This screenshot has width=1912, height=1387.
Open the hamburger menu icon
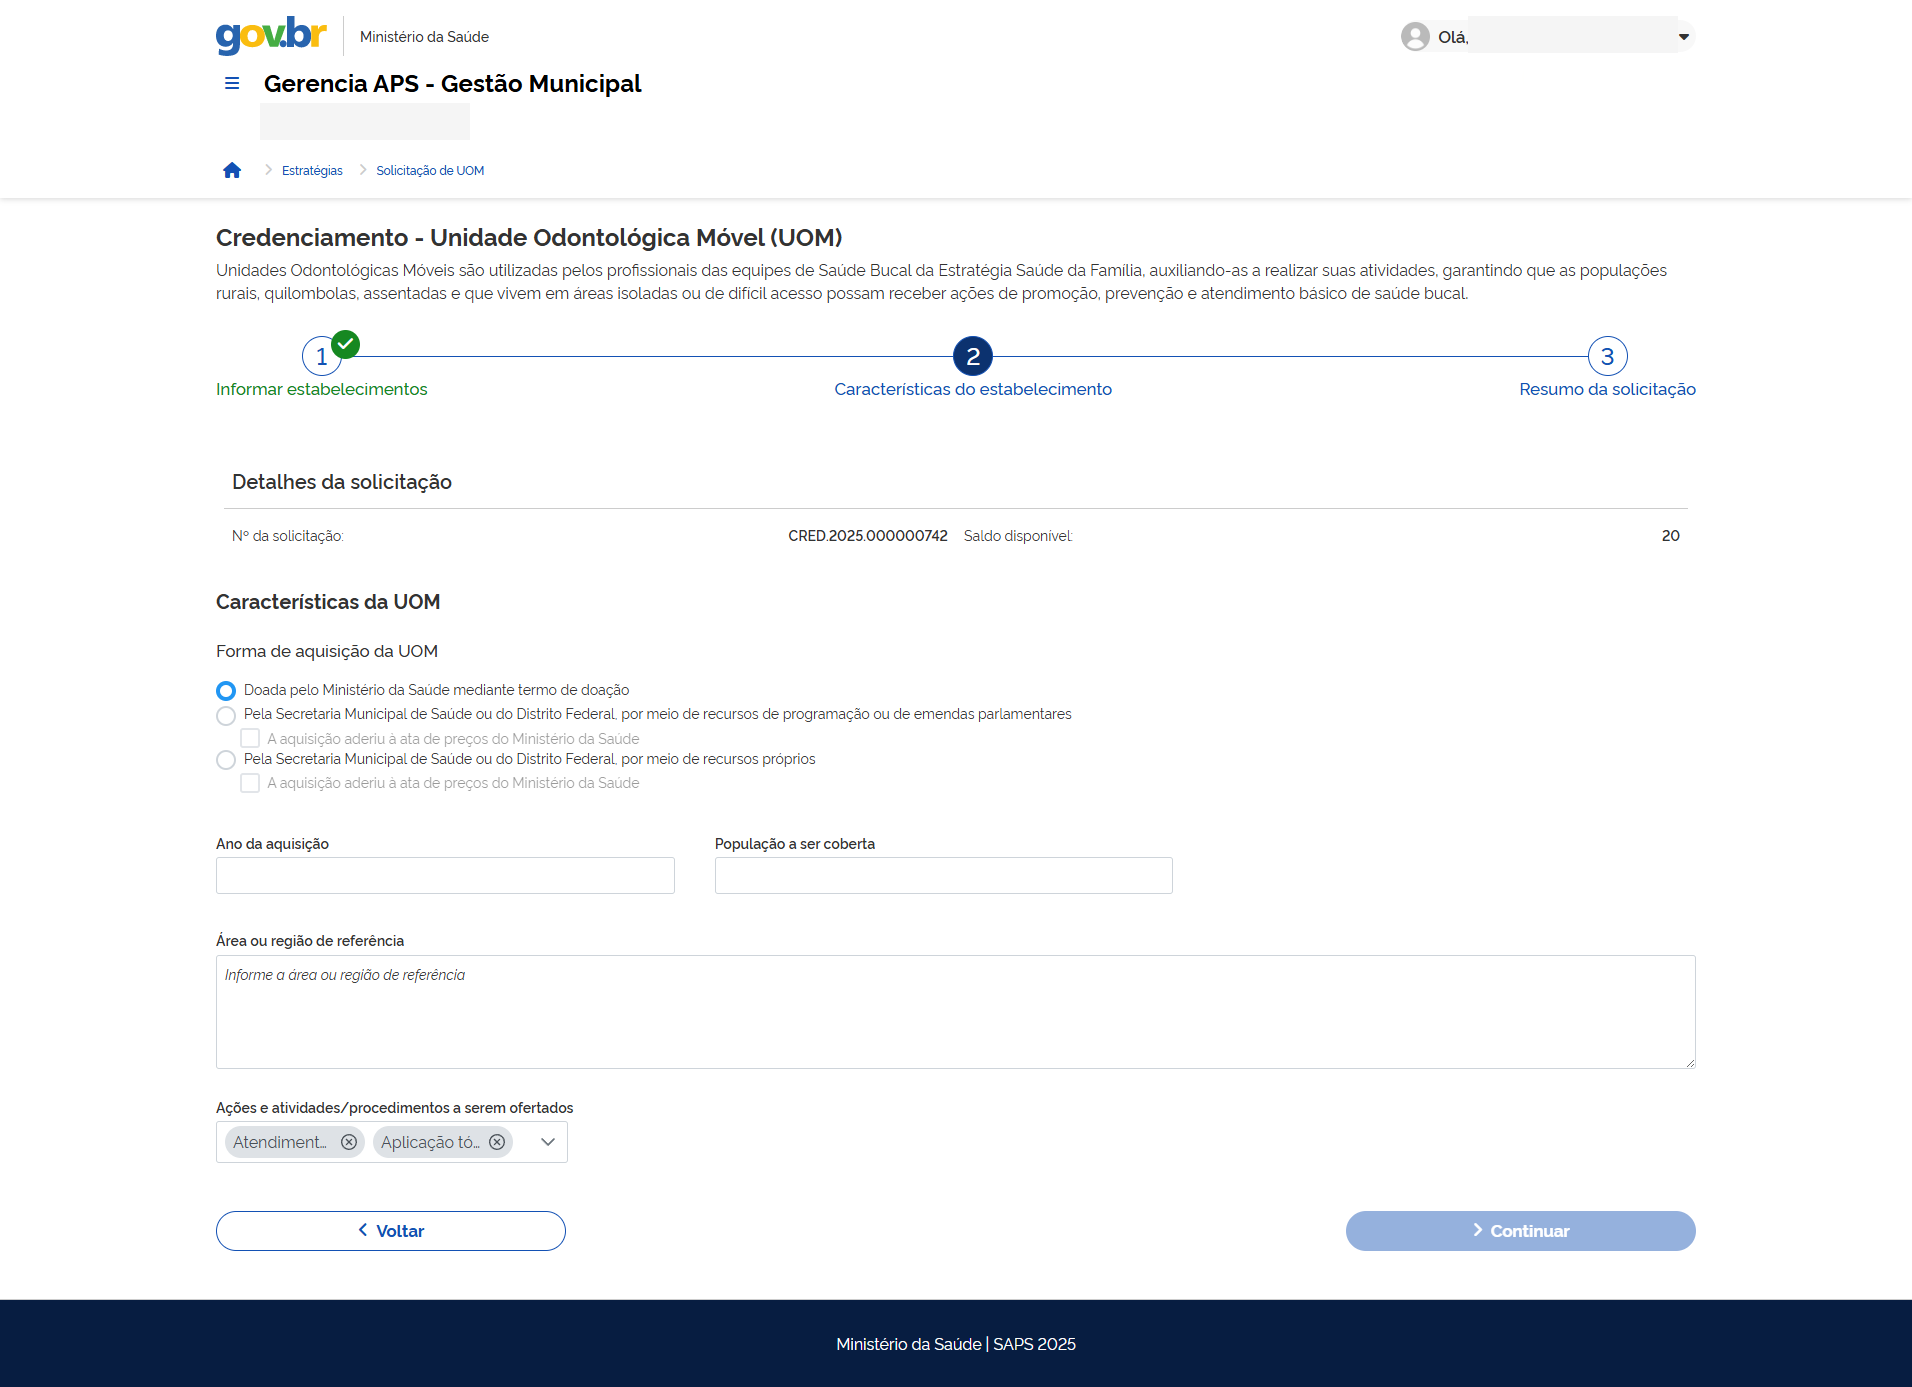232,84
